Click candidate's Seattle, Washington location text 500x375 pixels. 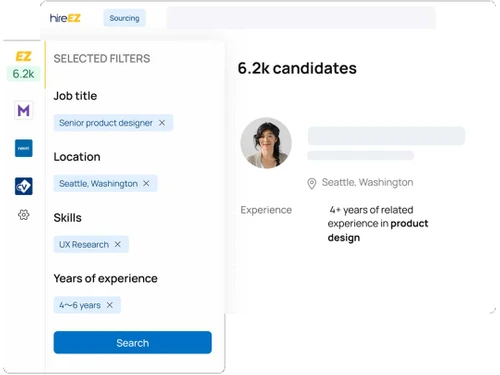pos(367,182)
